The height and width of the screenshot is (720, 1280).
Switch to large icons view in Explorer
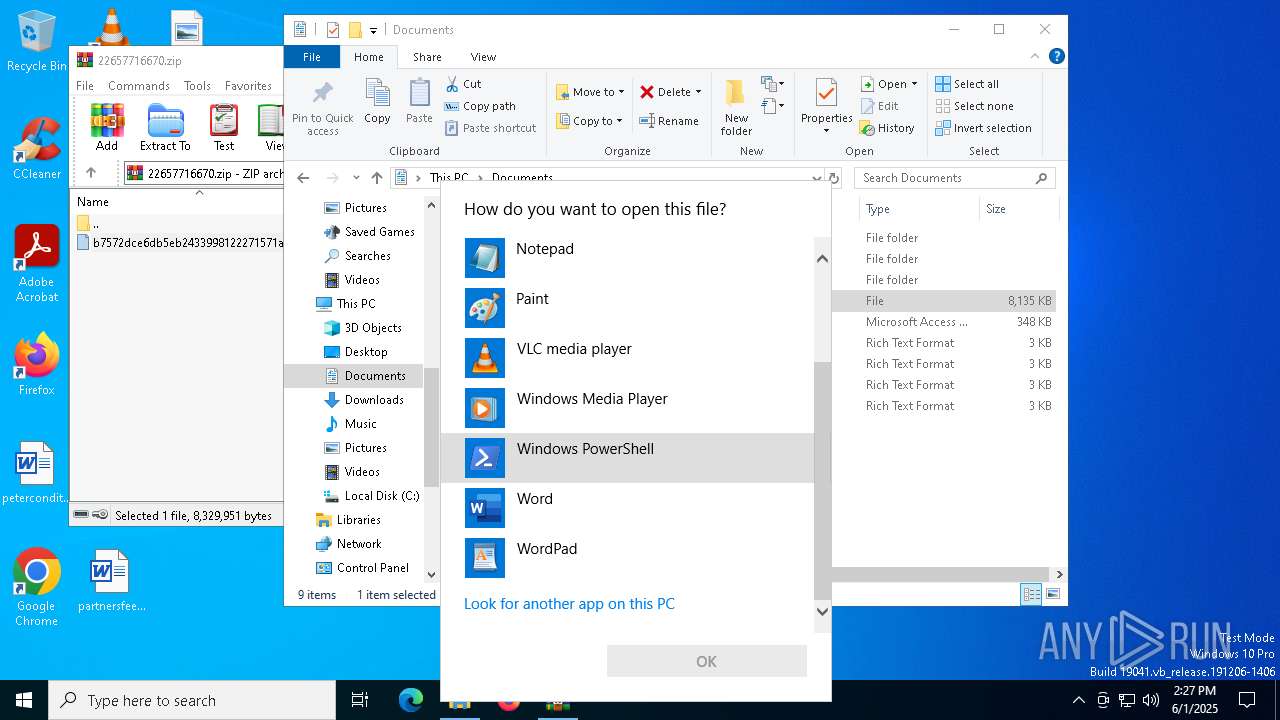pyautogui.click(x=1052, y=594)
